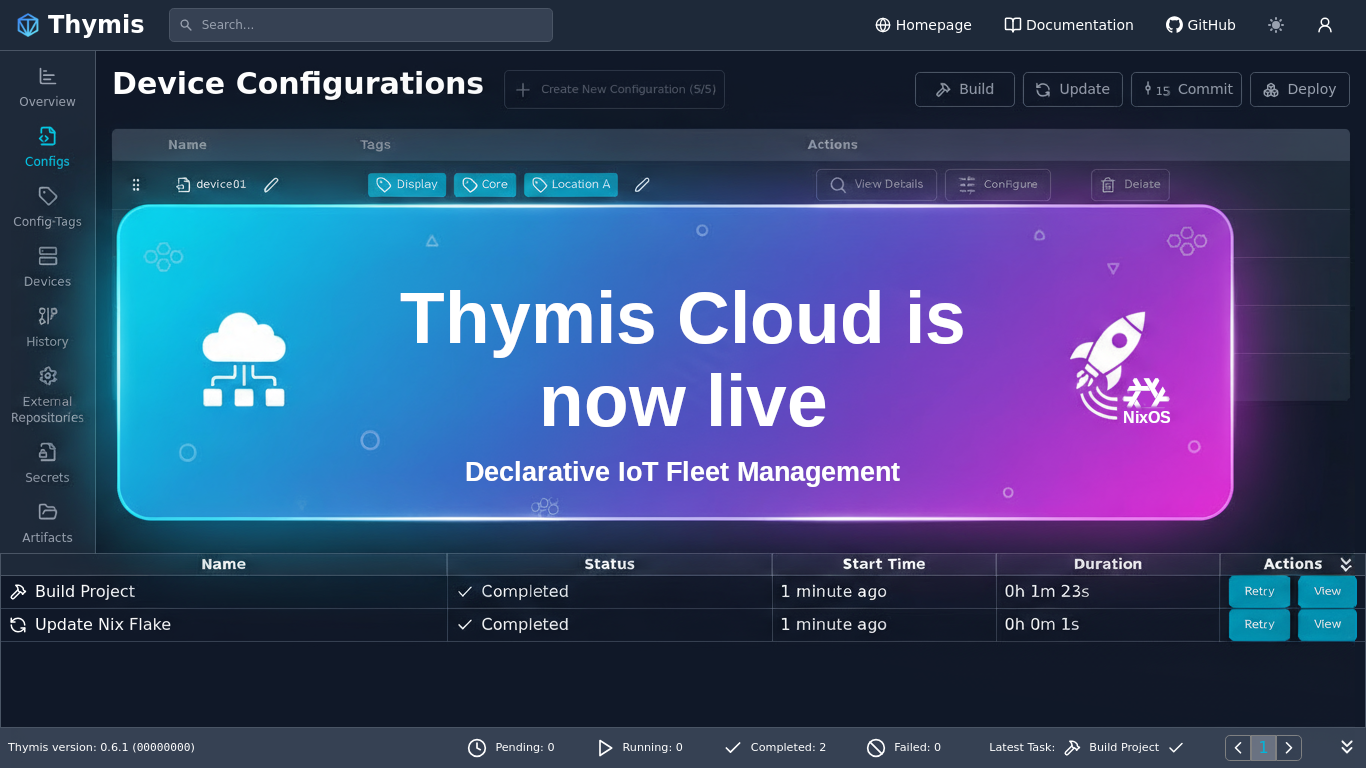The height and width of the screenshot is (768, 1366).
Task: Click View Details for device01
Action: pyautogui.click(x=876, y=185)
